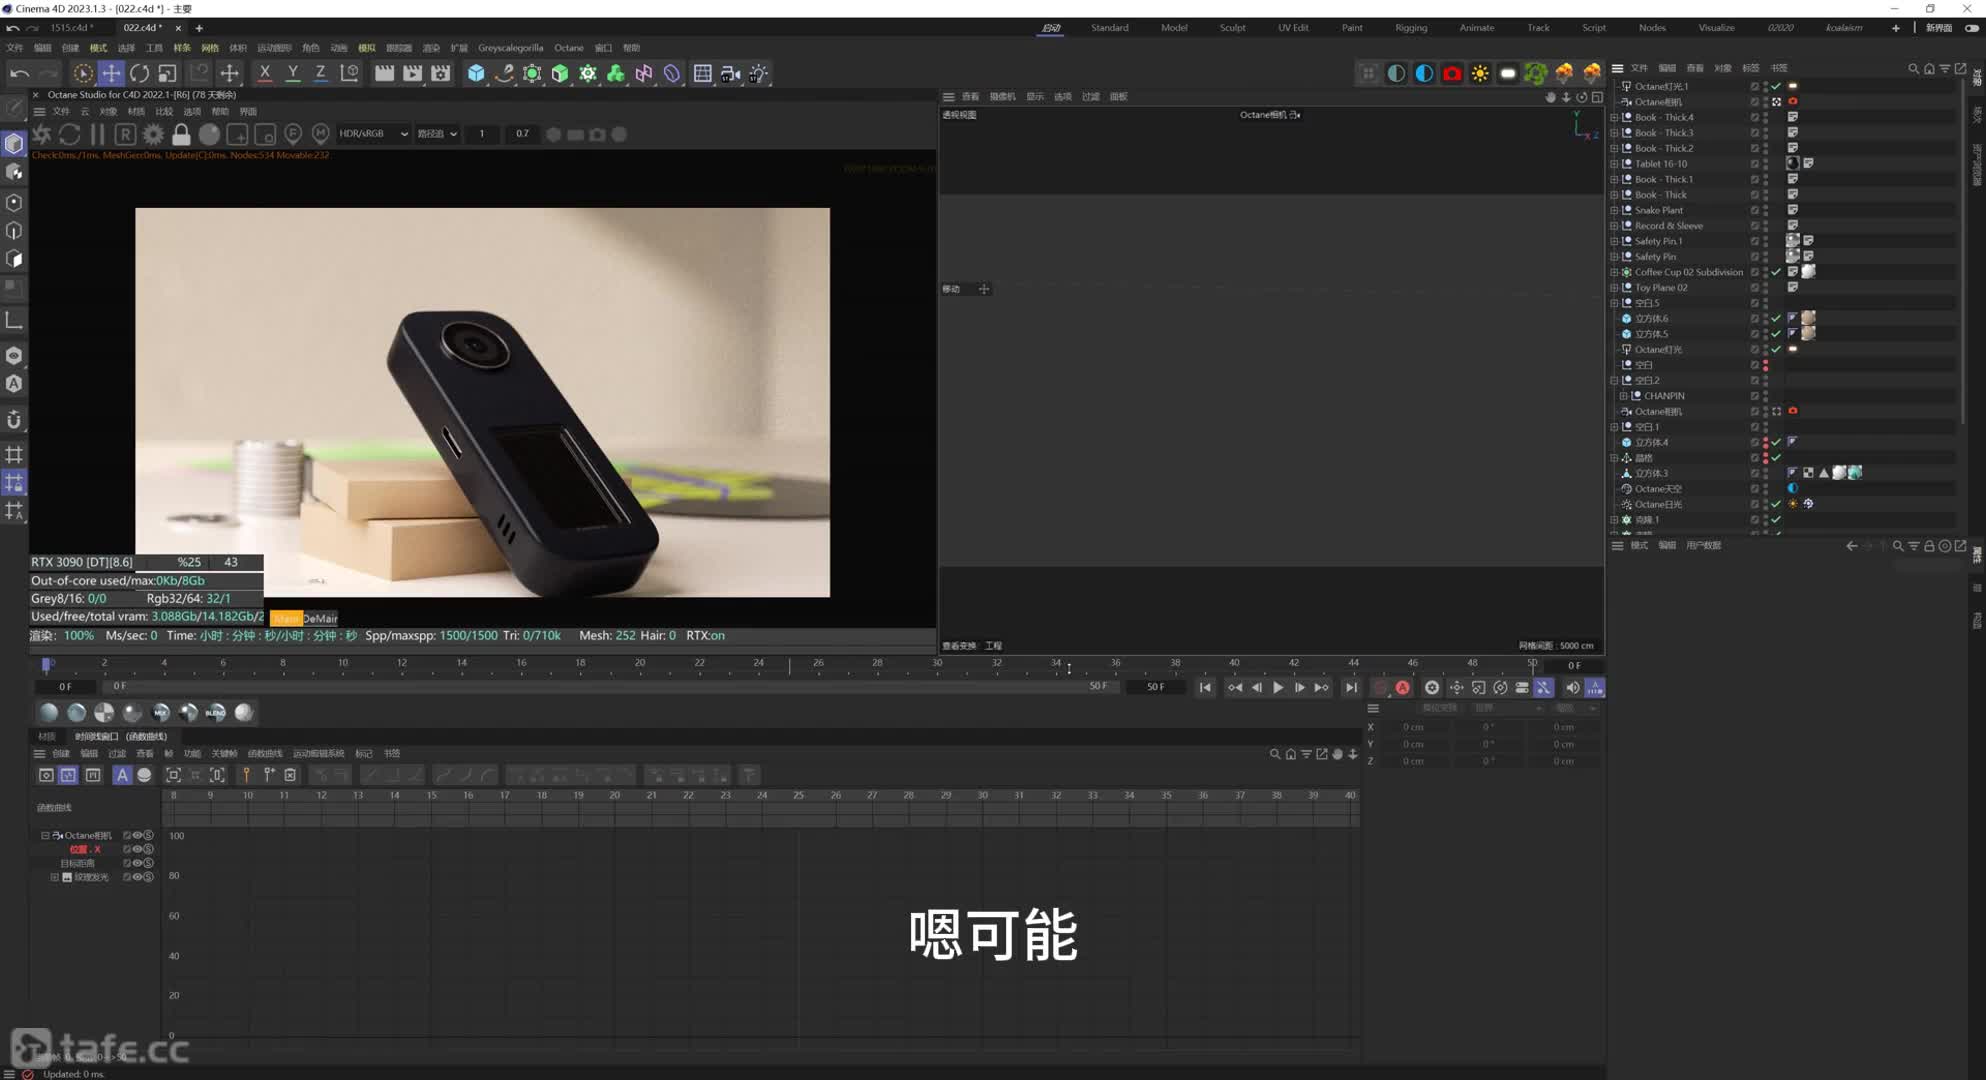
Task: Open Edit Render Settings clapperboard gear
Action: coord(440,73)
